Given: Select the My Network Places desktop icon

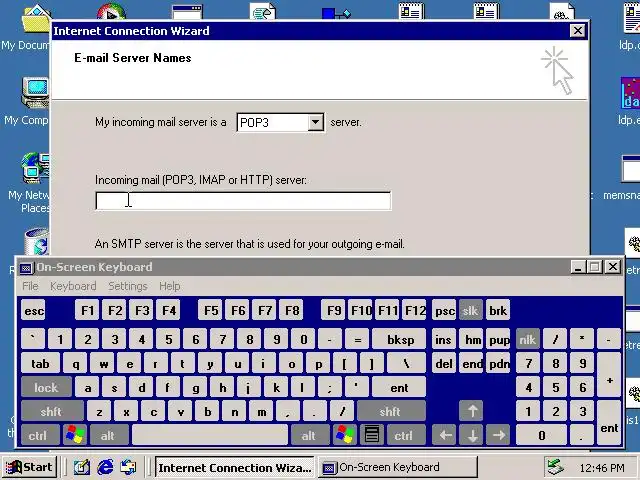Looking at the screenshot, I should coord(29,182).
